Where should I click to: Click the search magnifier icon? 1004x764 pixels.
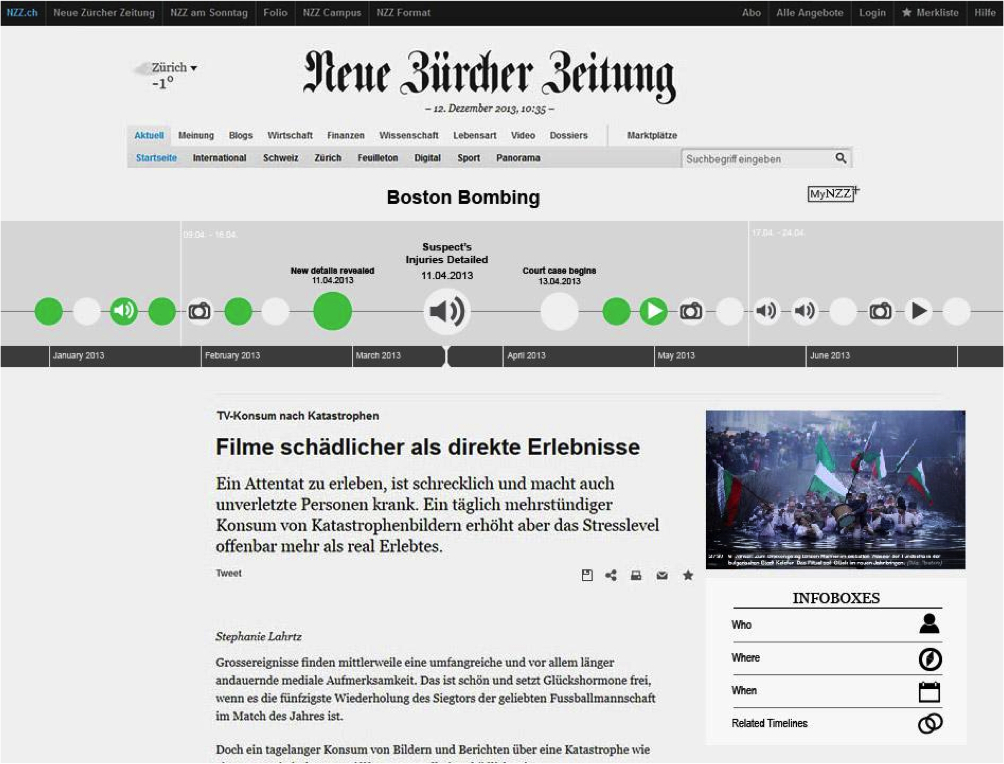click(x=841, y=158)
